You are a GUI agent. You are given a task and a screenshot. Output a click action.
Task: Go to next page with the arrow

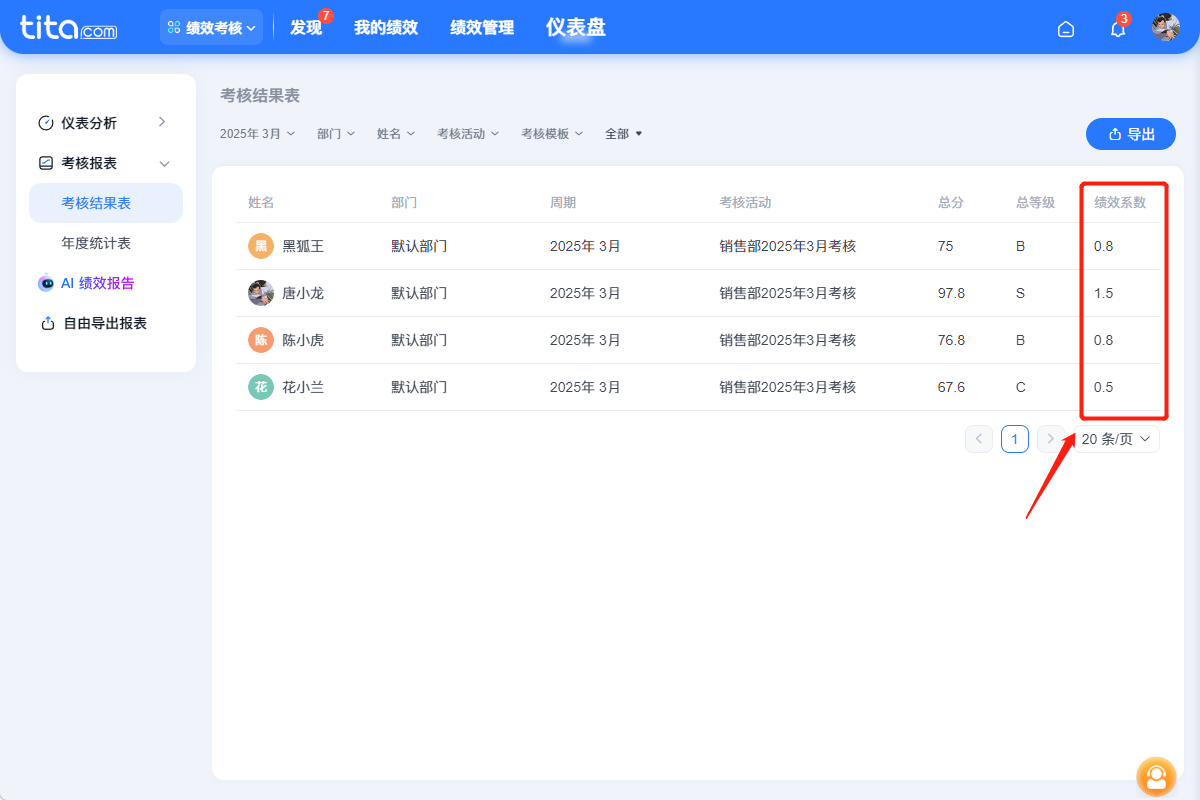pos(1050,438)
